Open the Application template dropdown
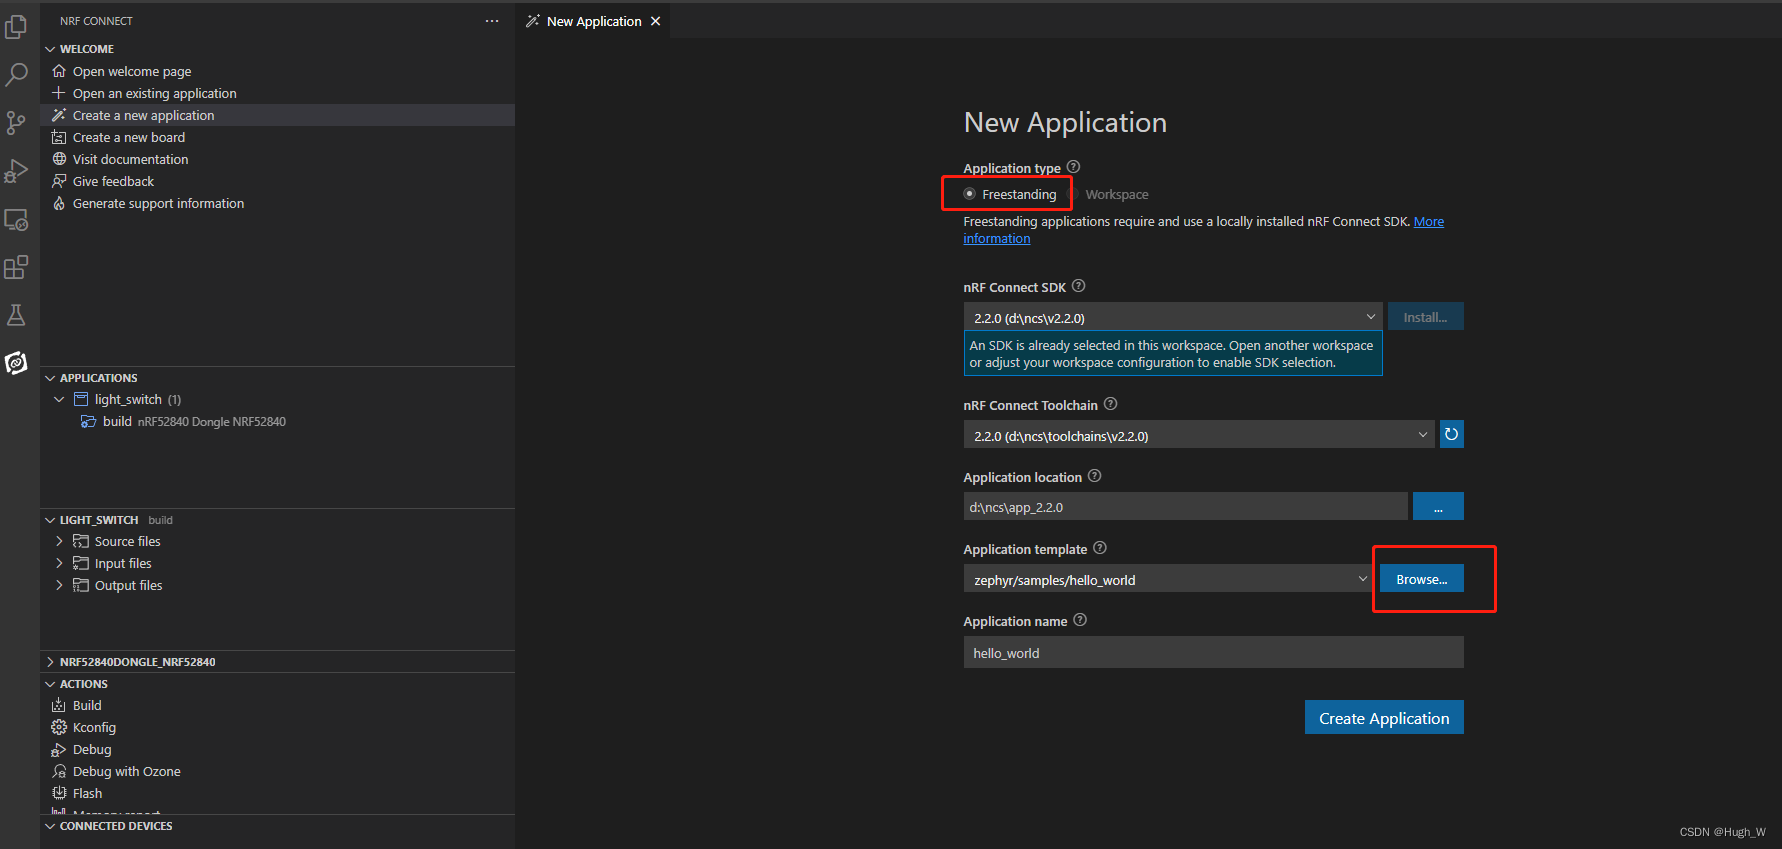The width and height of the screenshot is (1782, 849). point(1168,579)
